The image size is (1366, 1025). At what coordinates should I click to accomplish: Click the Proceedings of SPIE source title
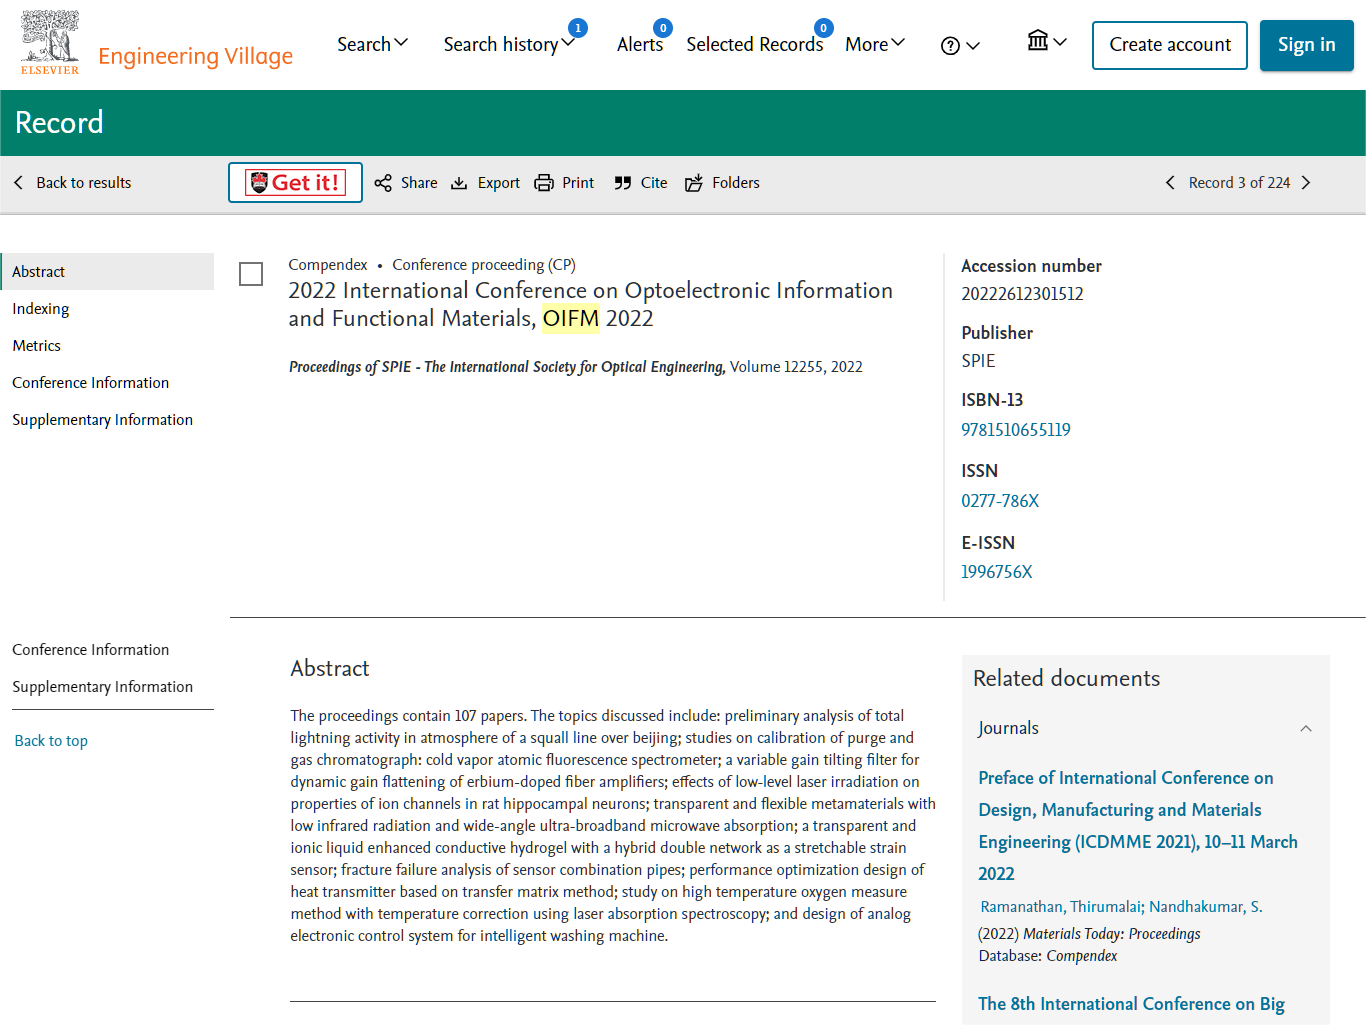point(507,367)
